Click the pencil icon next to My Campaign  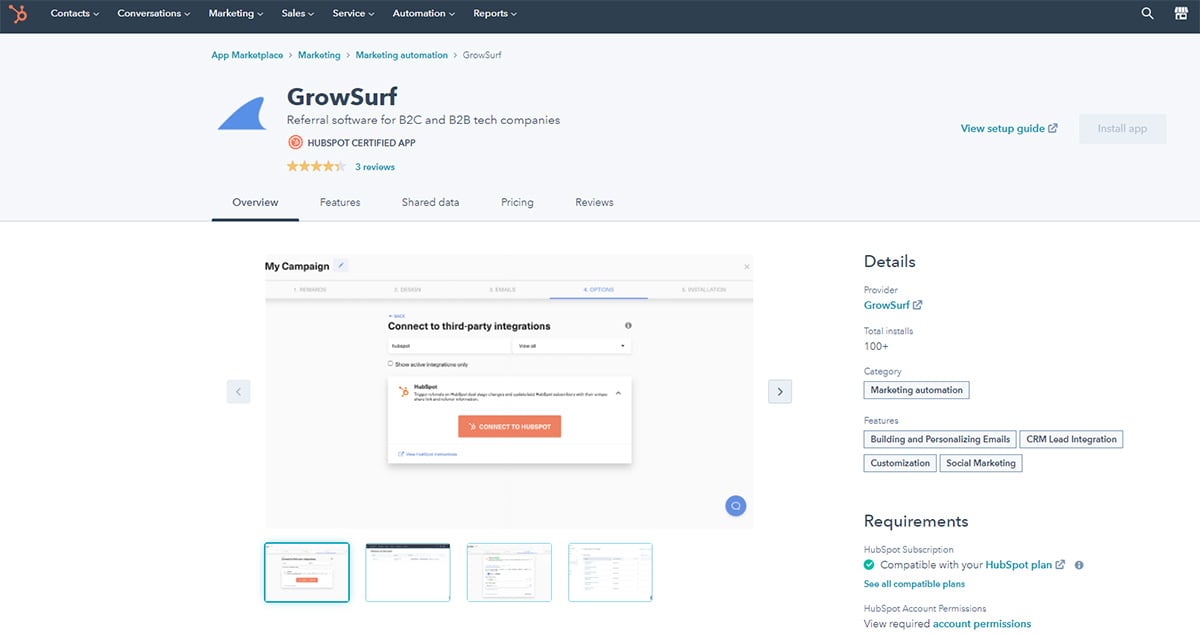tap(341, 265)
